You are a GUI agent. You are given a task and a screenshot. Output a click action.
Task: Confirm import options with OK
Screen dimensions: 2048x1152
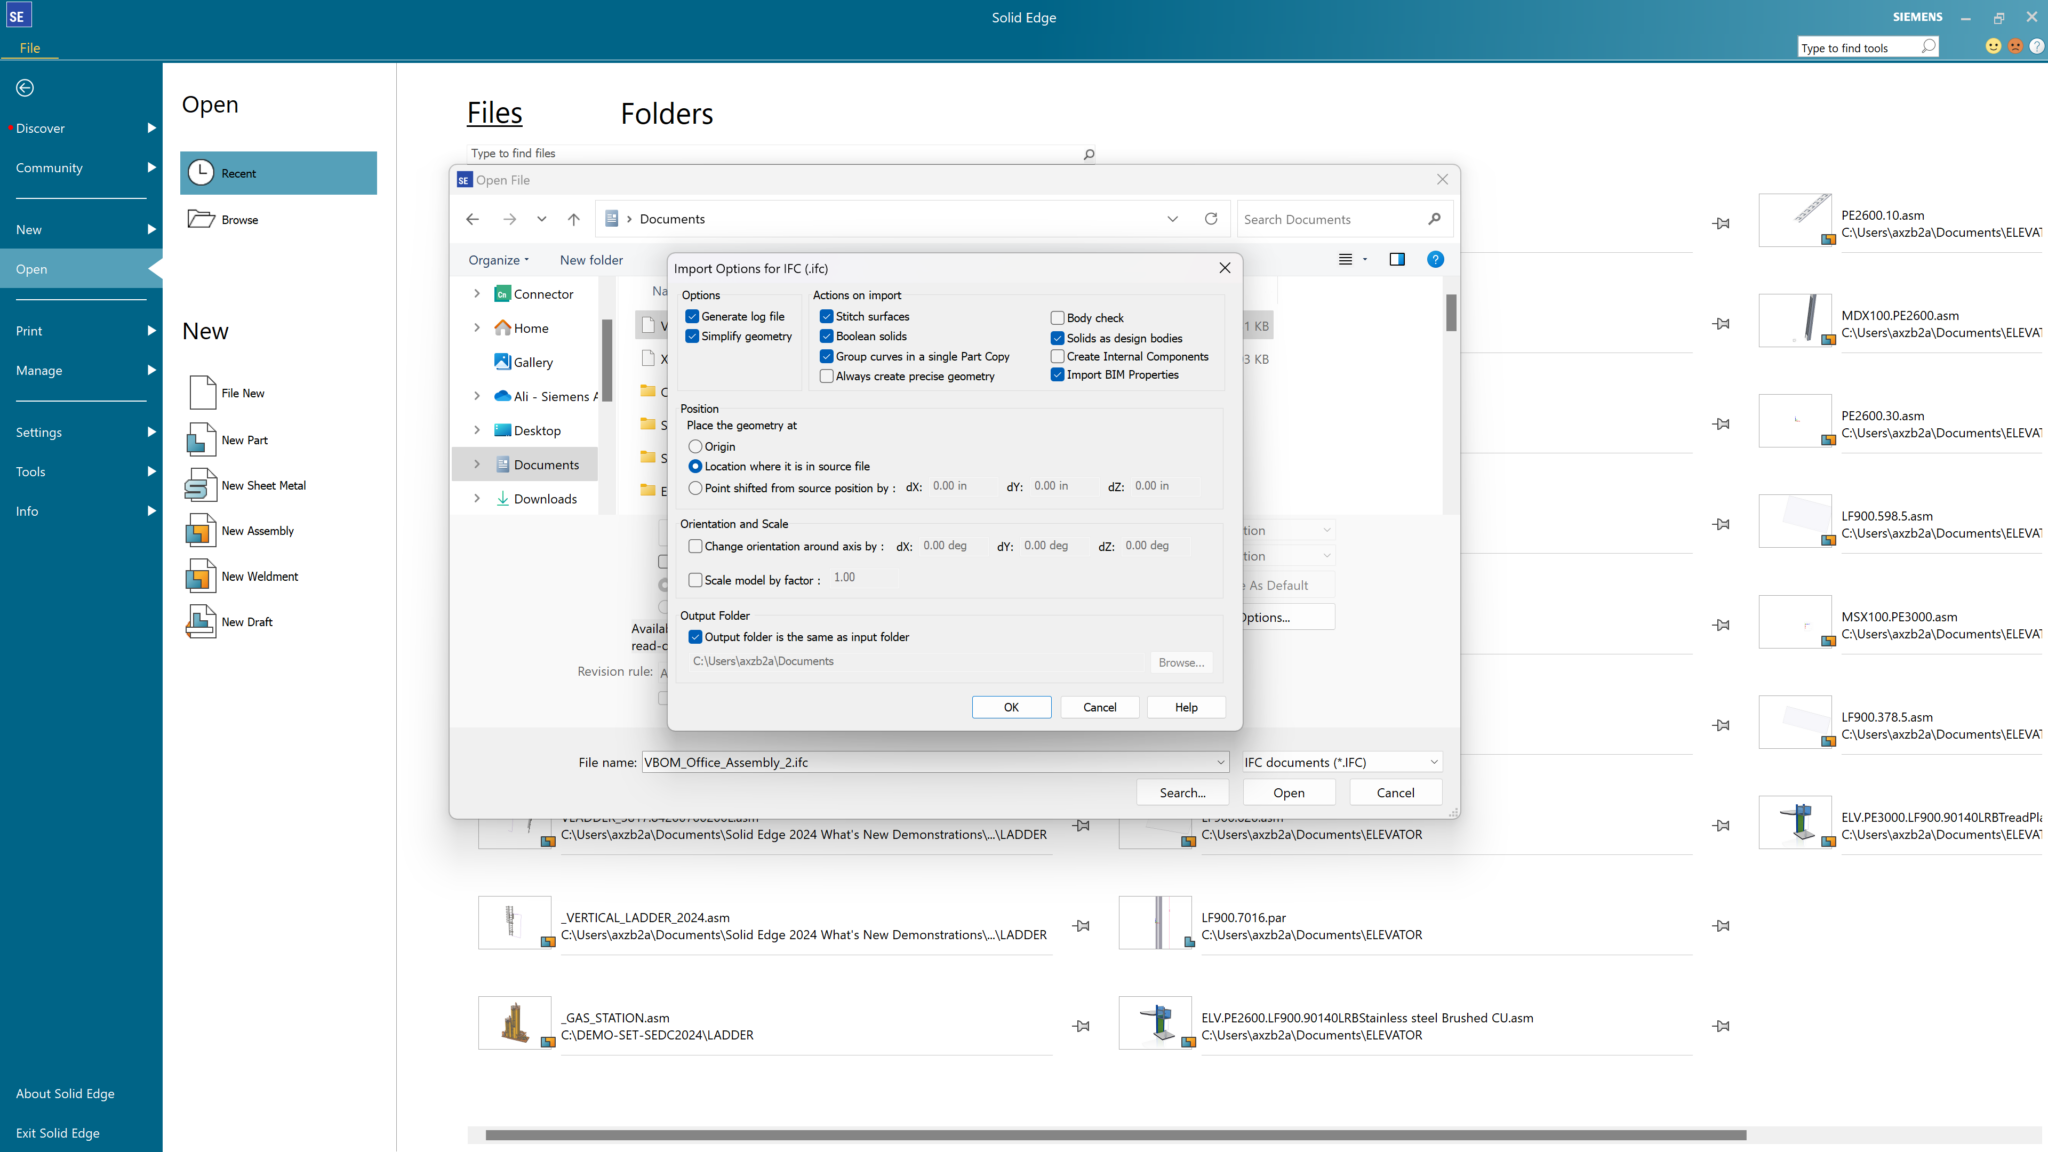[x=1011, y=707]
